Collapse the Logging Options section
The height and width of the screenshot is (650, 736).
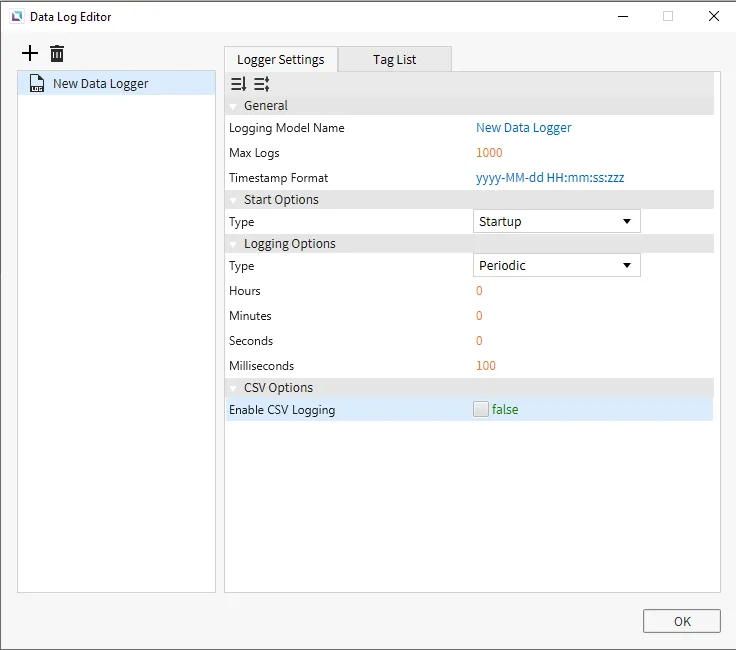233,244
